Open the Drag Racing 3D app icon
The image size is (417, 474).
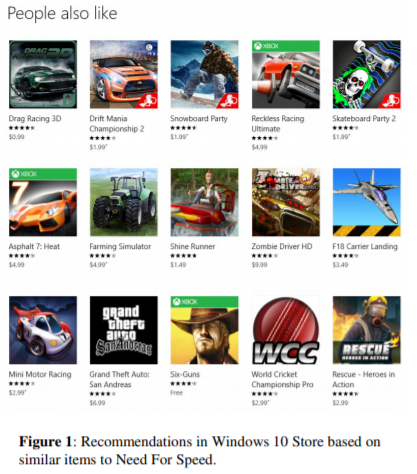43,74
